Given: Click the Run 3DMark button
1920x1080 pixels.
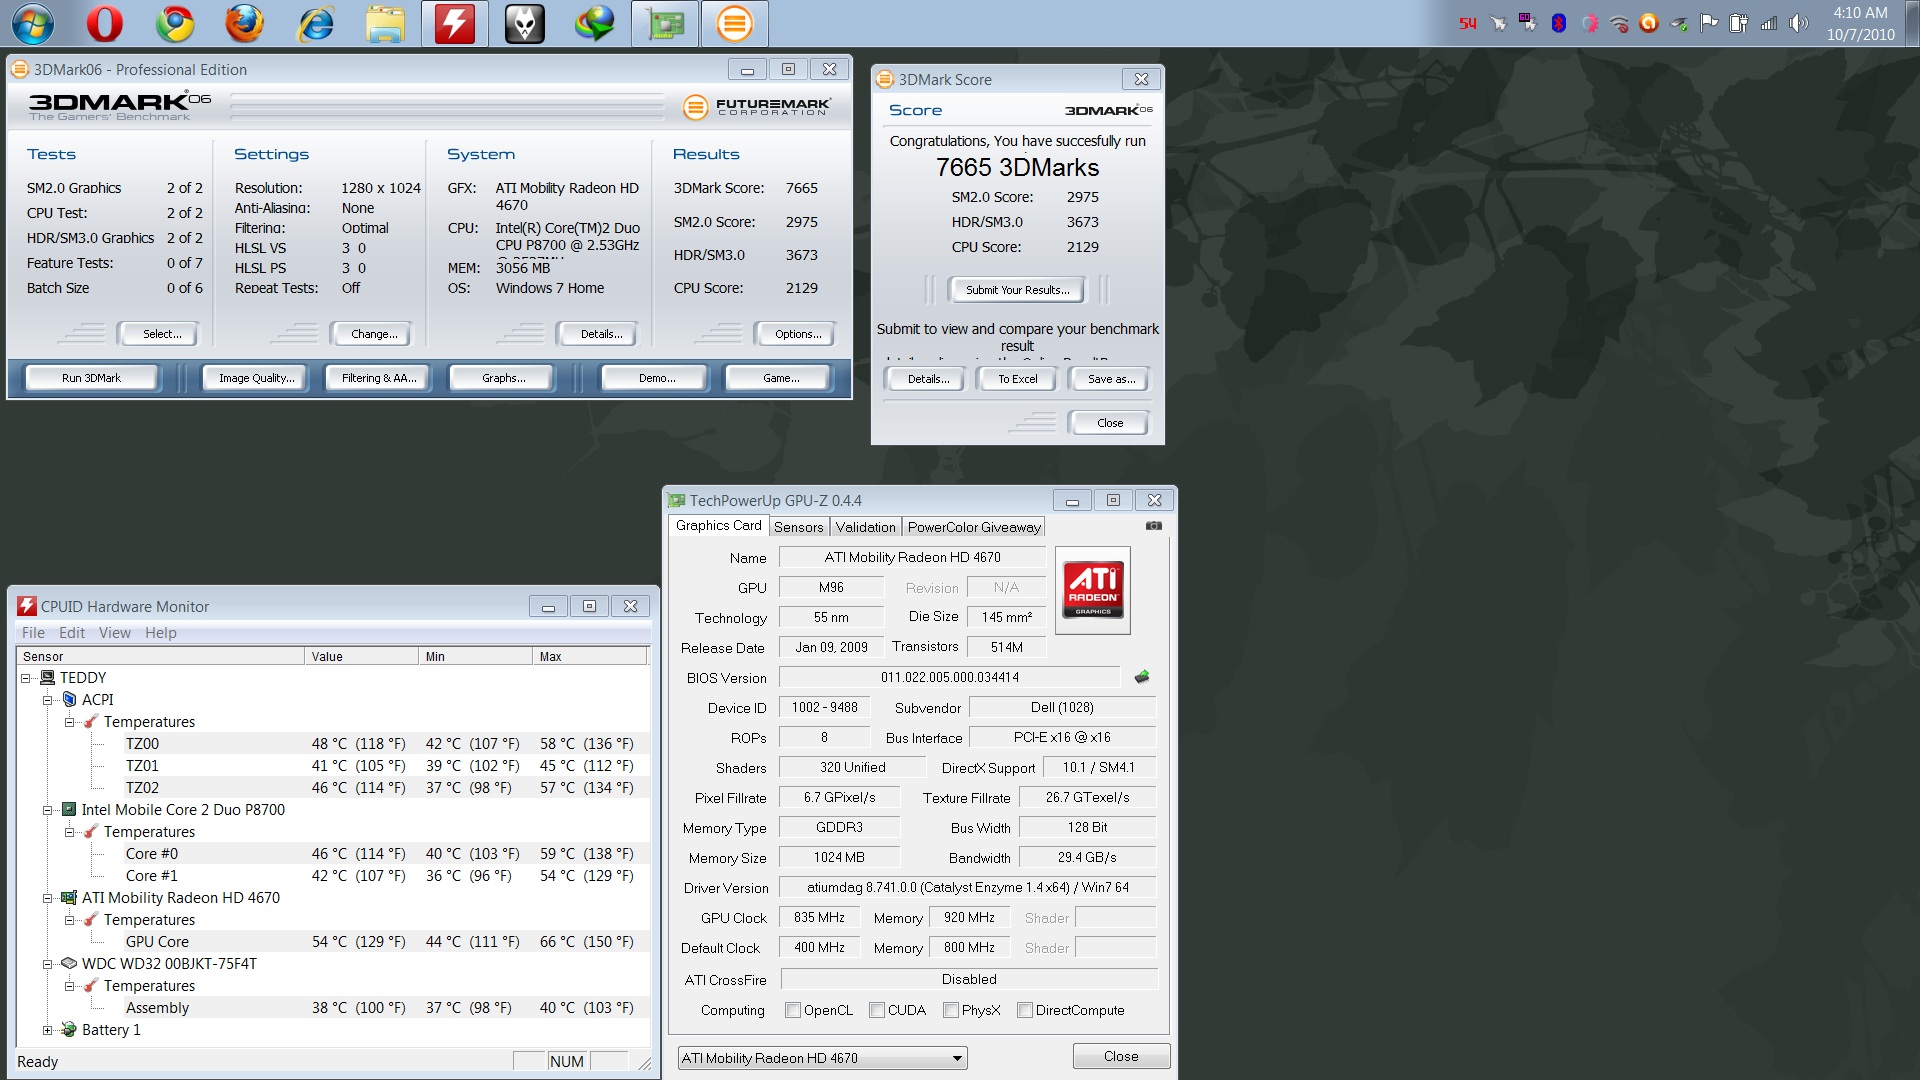Looking at the screenshot, I should pos(91,378).
